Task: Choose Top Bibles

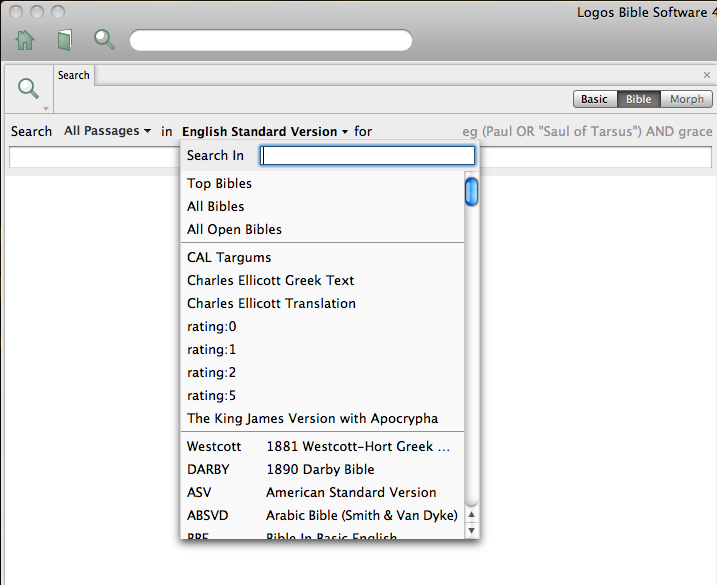Action: tap(322, 183)
